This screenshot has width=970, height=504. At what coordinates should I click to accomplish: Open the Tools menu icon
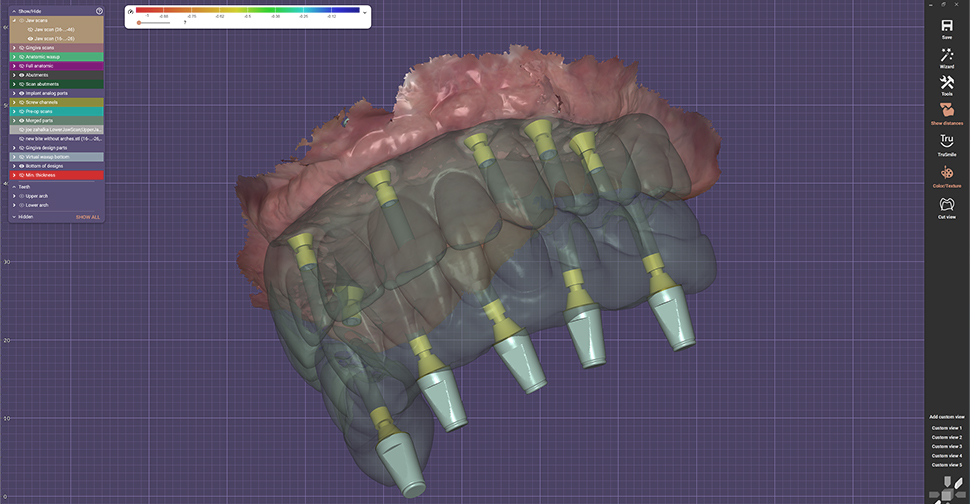click(x=946, y=83)
